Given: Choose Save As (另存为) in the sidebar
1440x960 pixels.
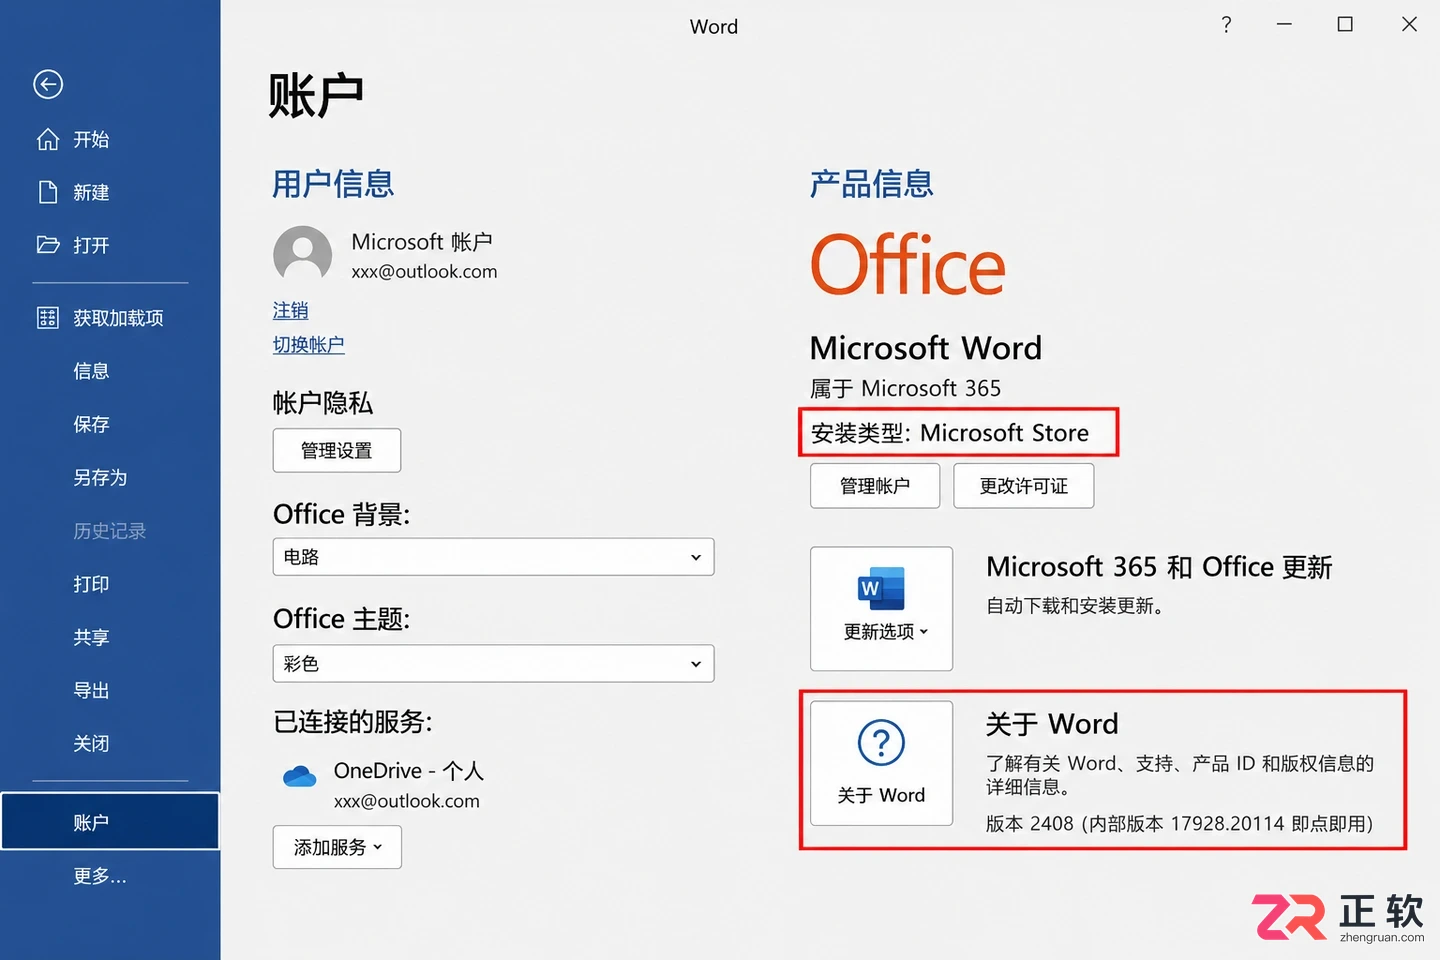Looking at the screenshot, I should coord(100,477).
